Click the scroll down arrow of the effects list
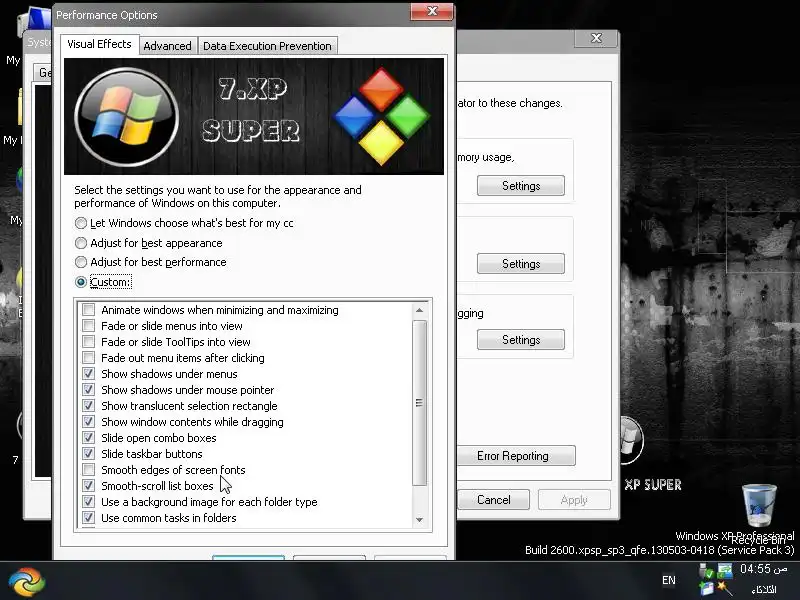 click(419, 519)
